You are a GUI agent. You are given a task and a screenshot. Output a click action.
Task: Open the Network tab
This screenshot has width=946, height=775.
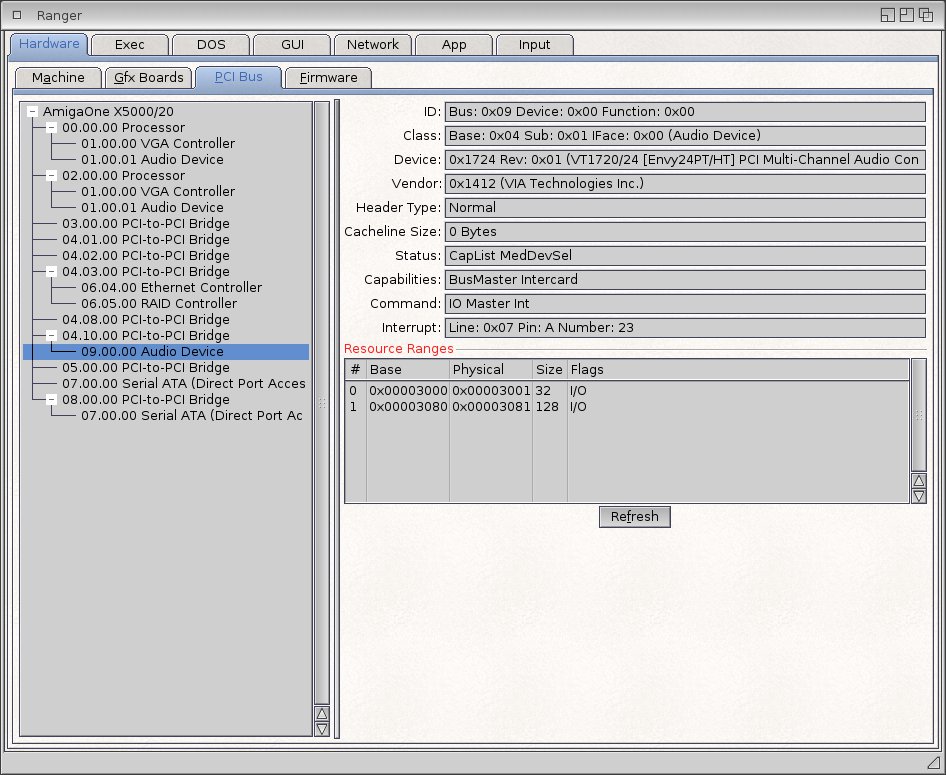(372, 45)
